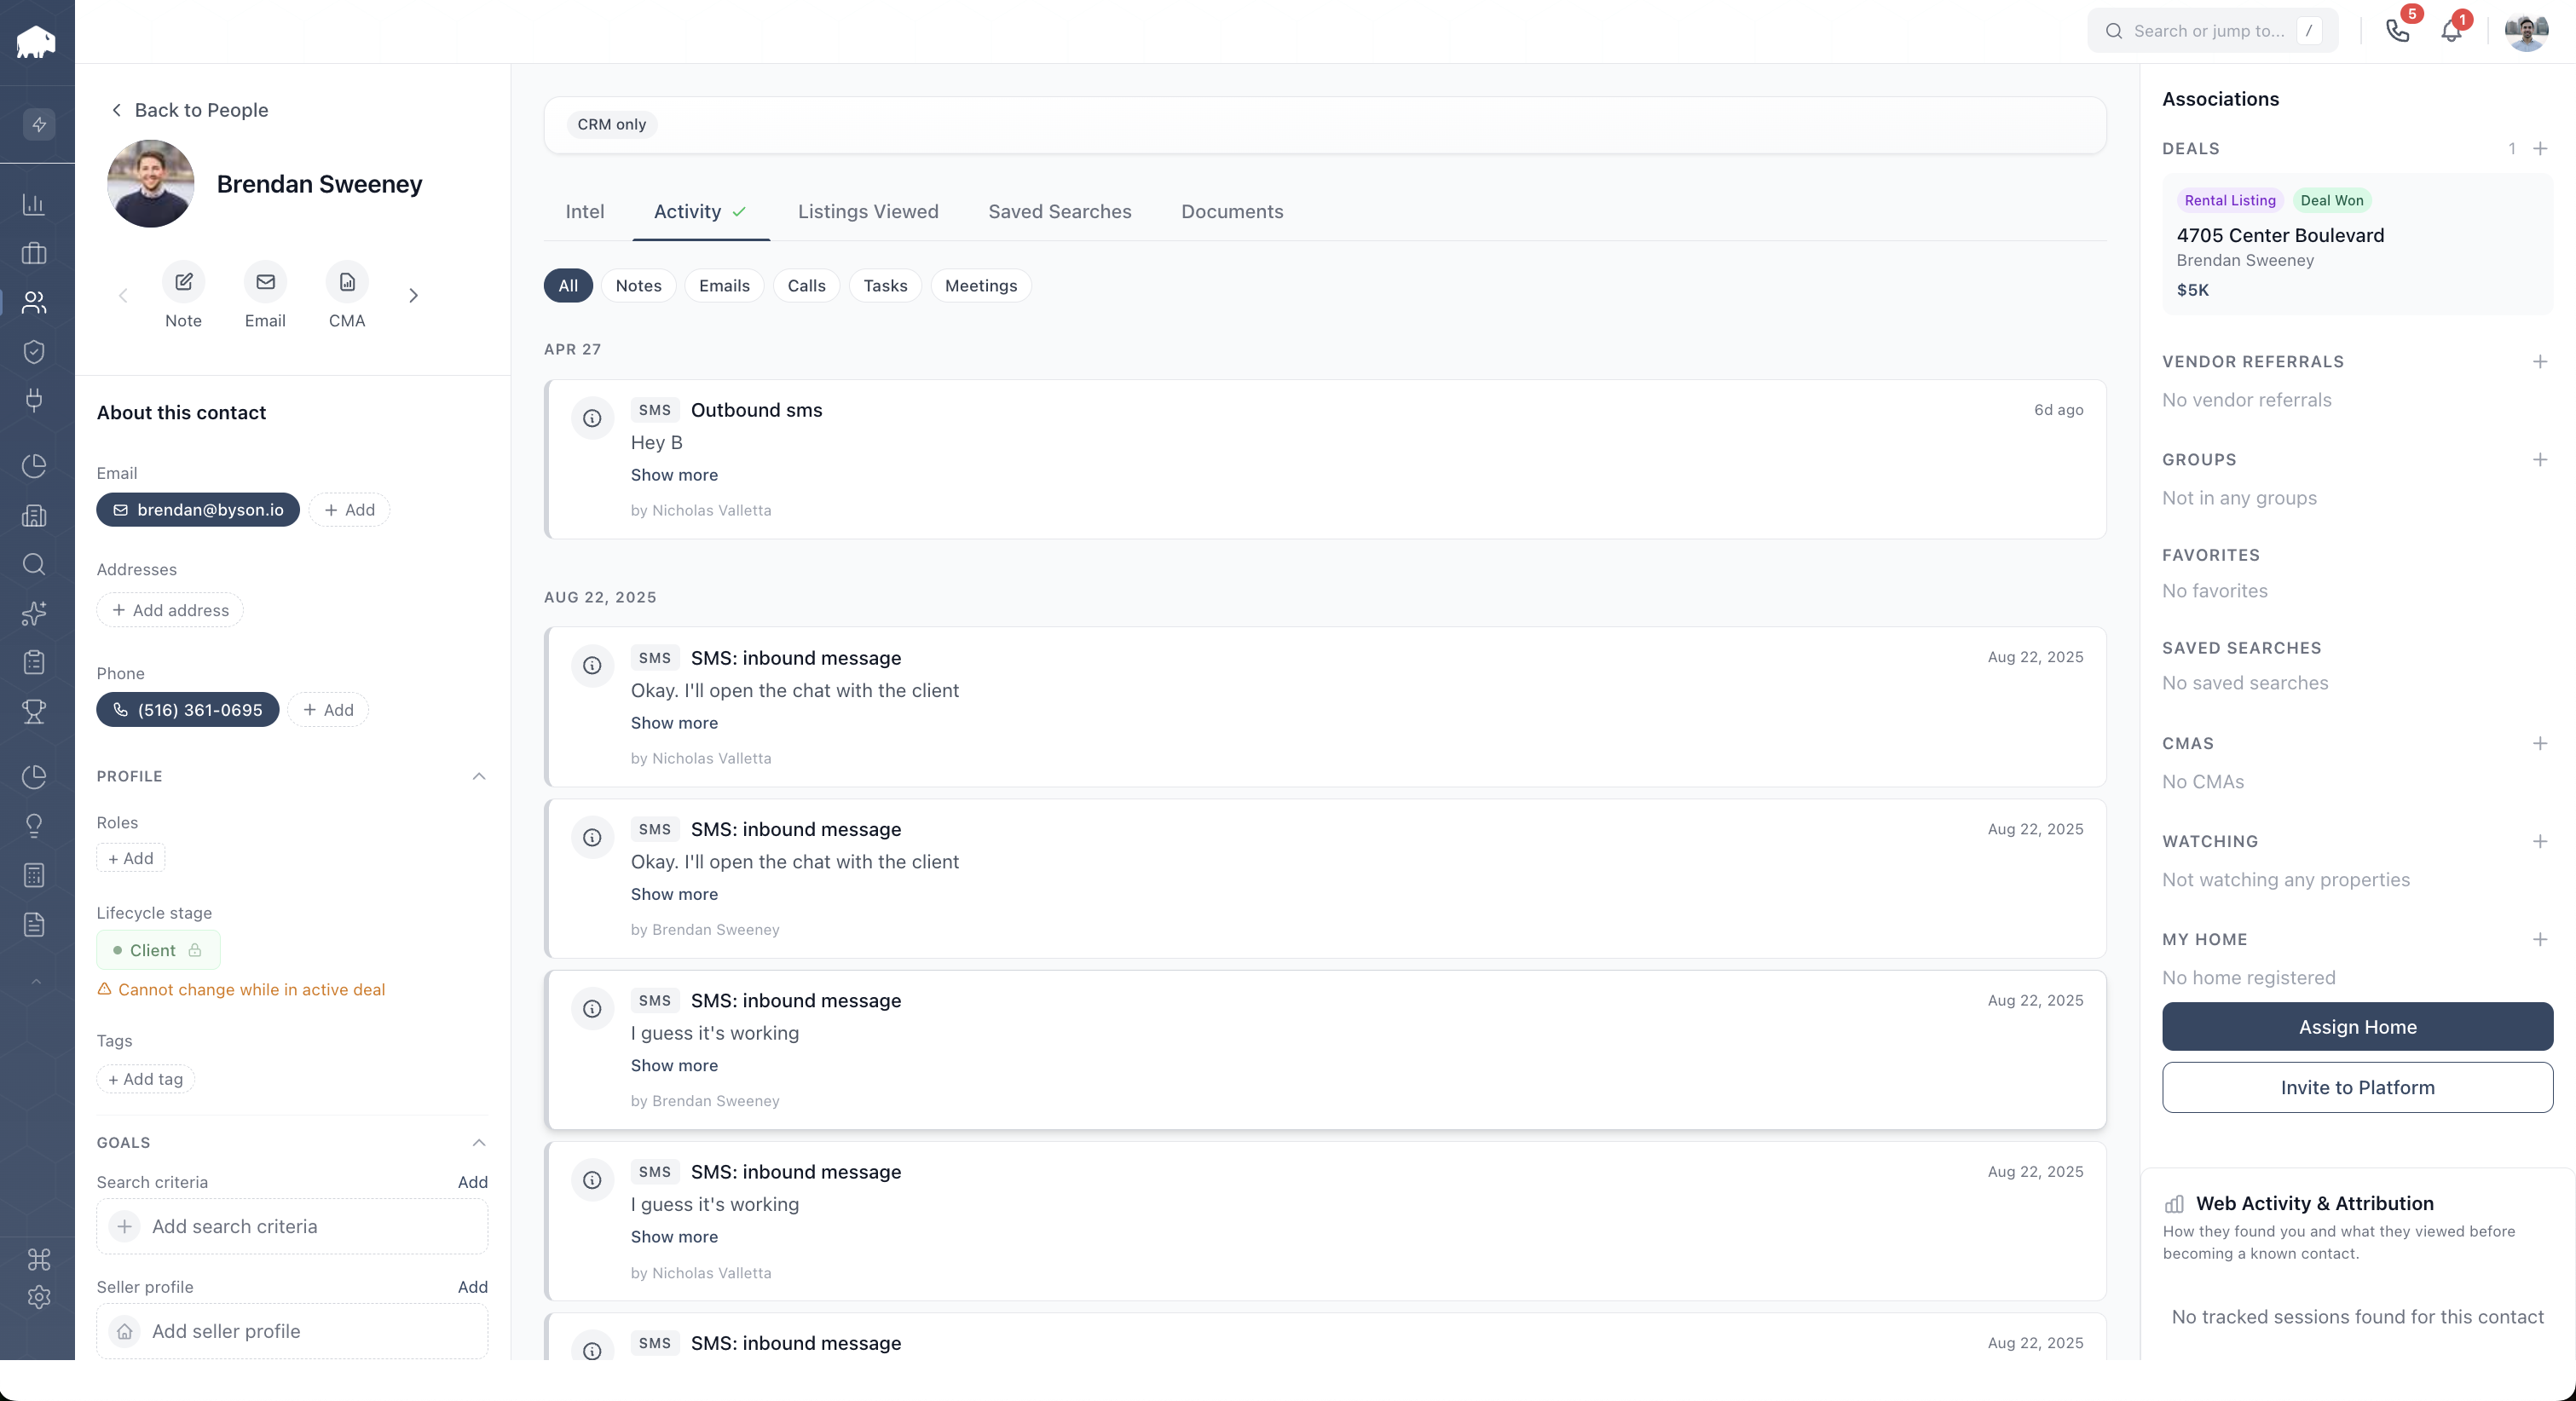Open the plug integrations sidebar icon
Viewport: 2576px width, 1401px height.
tap(34, 400)
